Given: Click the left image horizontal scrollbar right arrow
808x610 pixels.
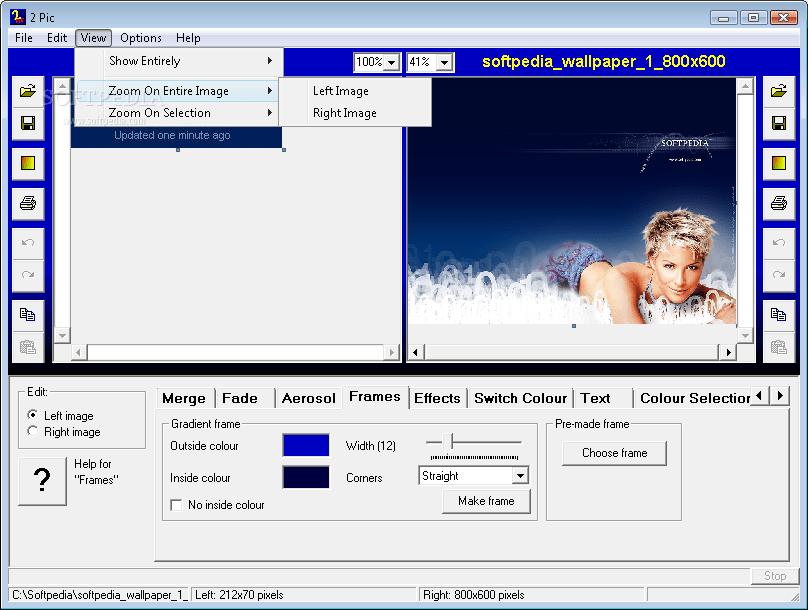Looking at the screenshot, I should 392,352.
